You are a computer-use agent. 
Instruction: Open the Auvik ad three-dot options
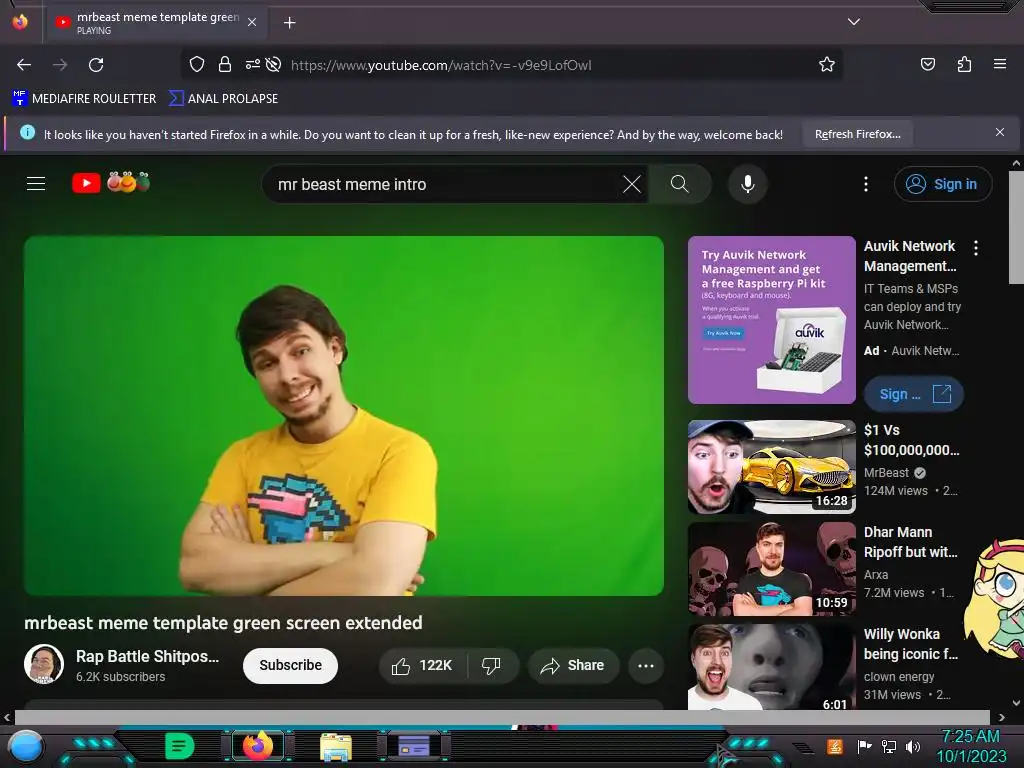pos(976,248)
